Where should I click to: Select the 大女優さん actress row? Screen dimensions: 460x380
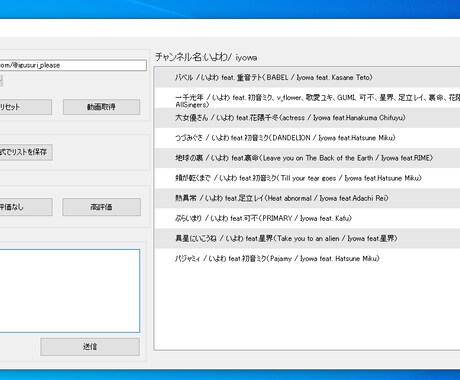coord(307,118)
